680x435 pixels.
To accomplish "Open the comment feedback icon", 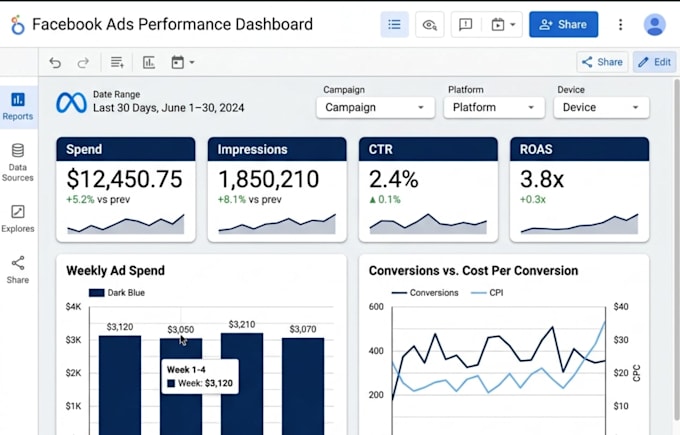I will pyautogui.click(x=465, y=25).
